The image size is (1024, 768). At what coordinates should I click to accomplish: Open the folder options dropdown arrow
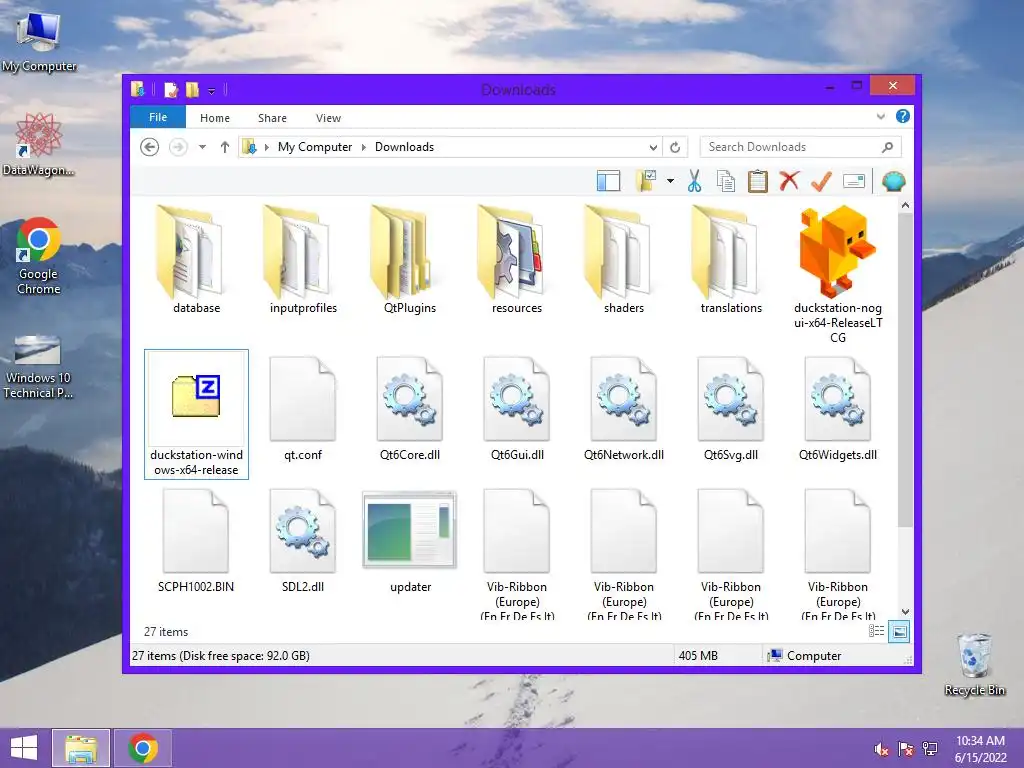[670, 181]
